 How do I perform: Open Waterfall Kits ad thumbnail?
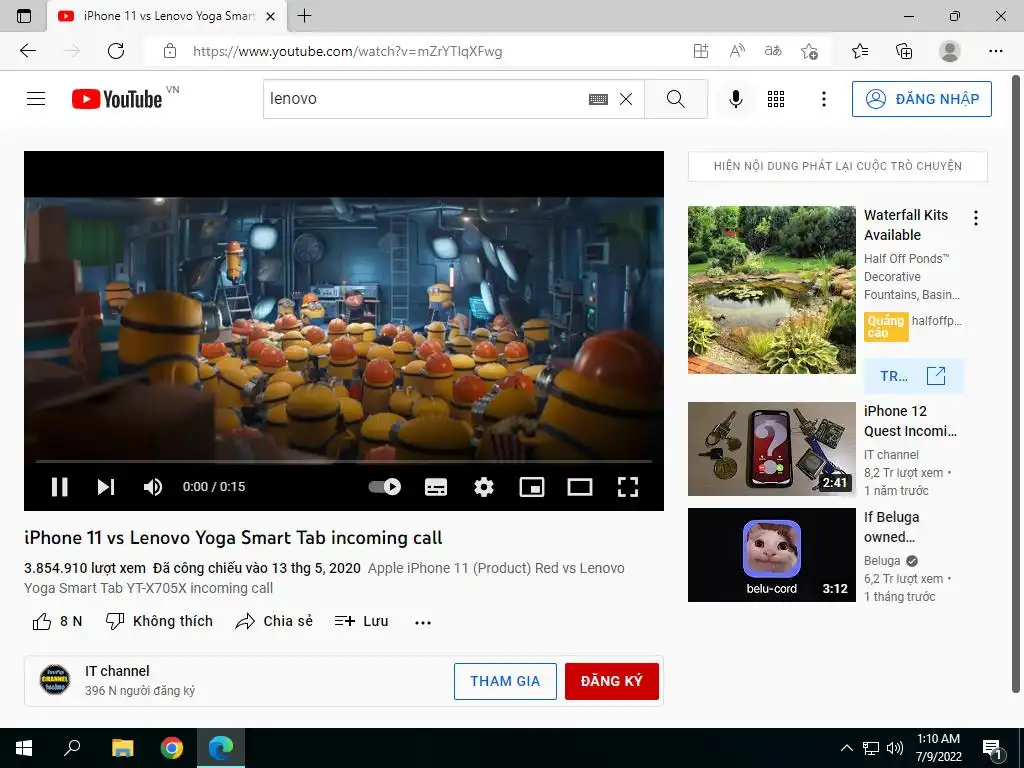[x=771, y=290]
